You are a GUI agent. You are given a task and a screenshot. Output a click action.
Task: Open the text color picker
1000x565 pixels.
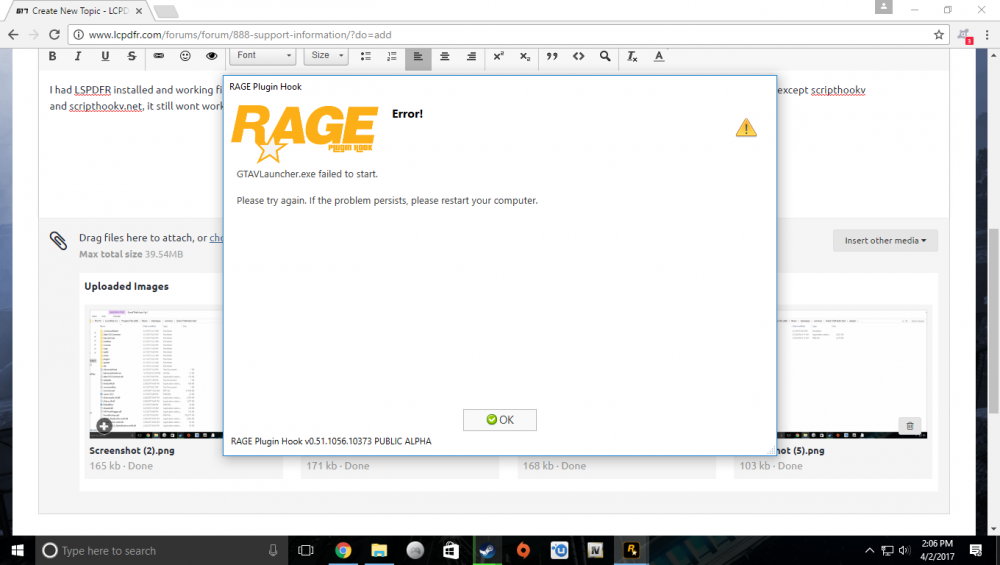[x=659, y=56]
